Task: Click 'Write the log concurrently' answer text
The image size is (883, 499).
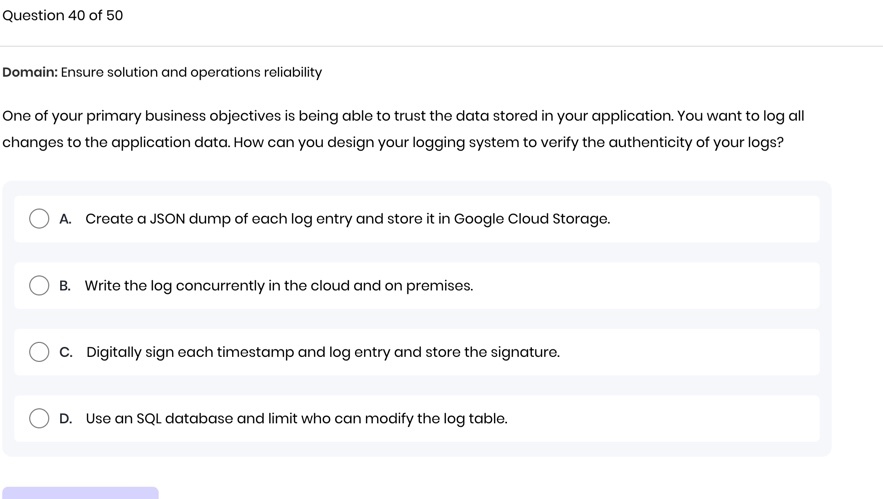Action: pos(279,286)
